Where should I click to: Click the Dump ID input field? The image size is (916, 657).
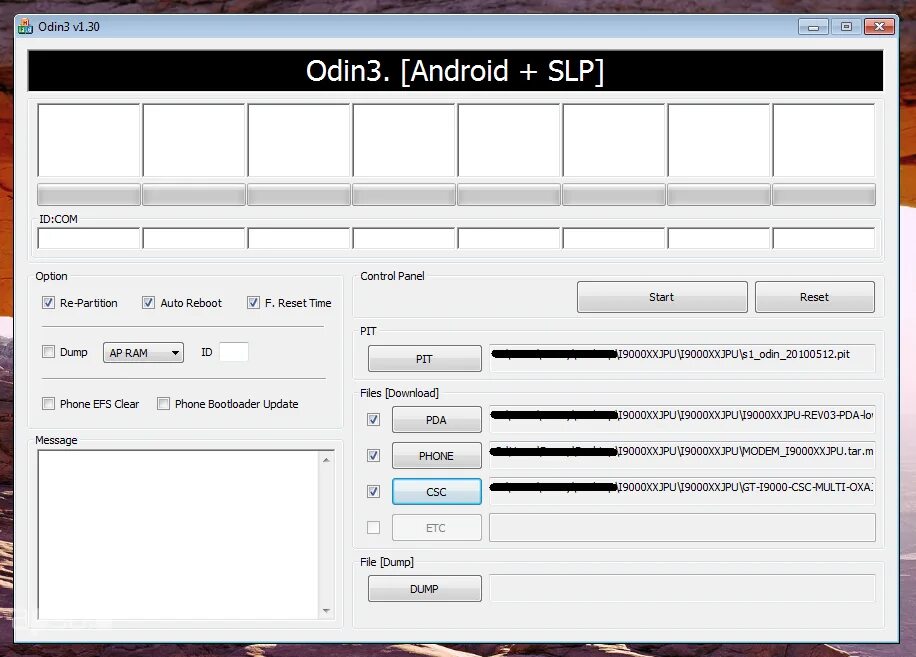pos(234,352)
